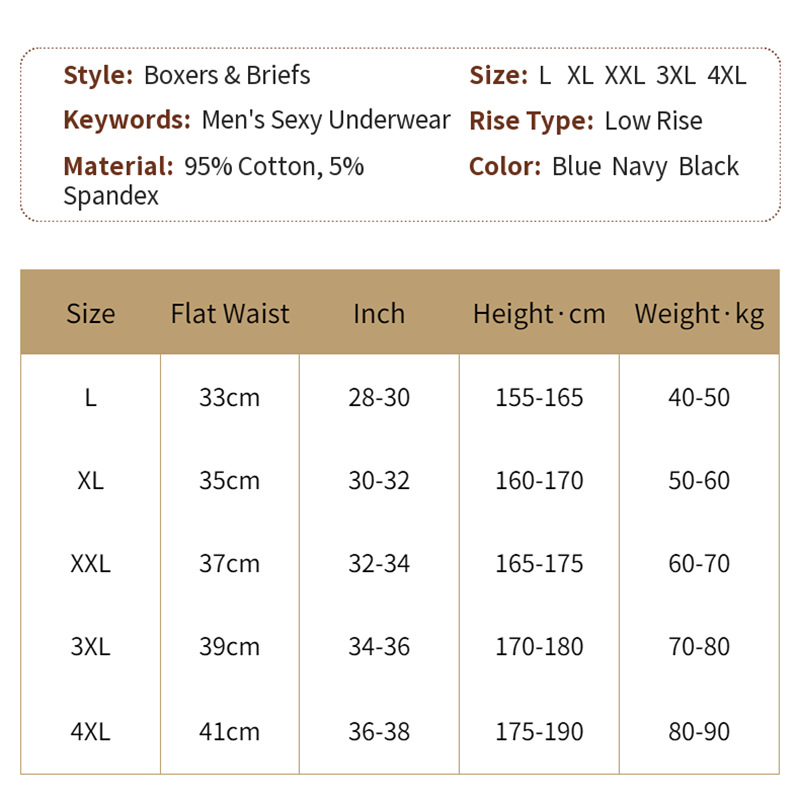Click the '165-175' height cell
This screenshot has height=800, width=800.
click(539, 563)
